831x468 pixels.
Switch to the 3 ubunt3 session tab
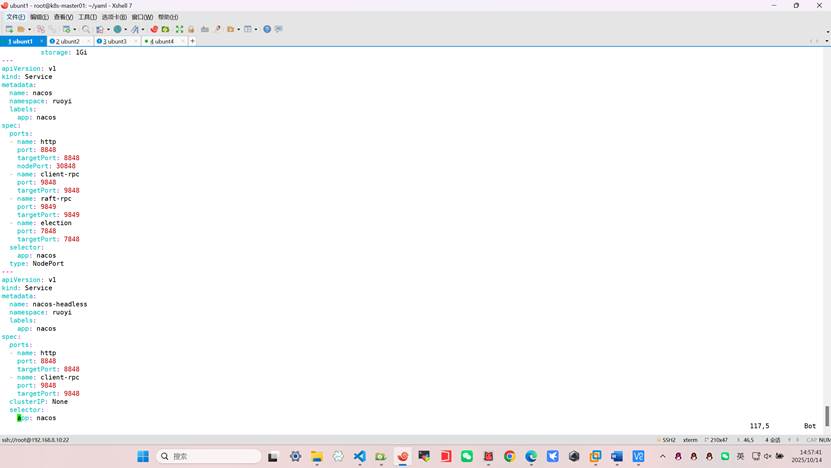[x=115, y=41]
